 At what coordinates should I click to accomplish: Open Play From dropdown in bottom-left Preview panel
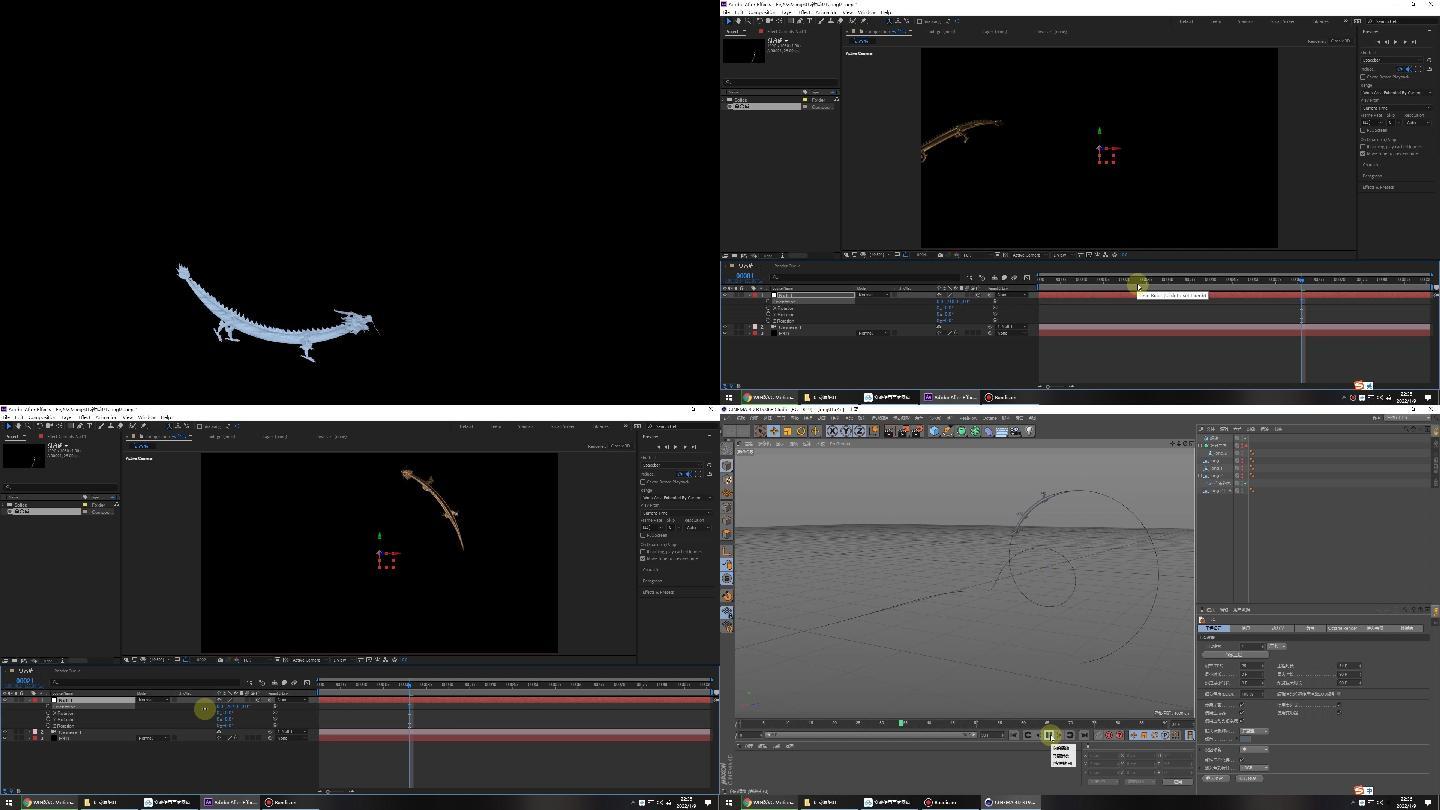(x=677, y=513)
